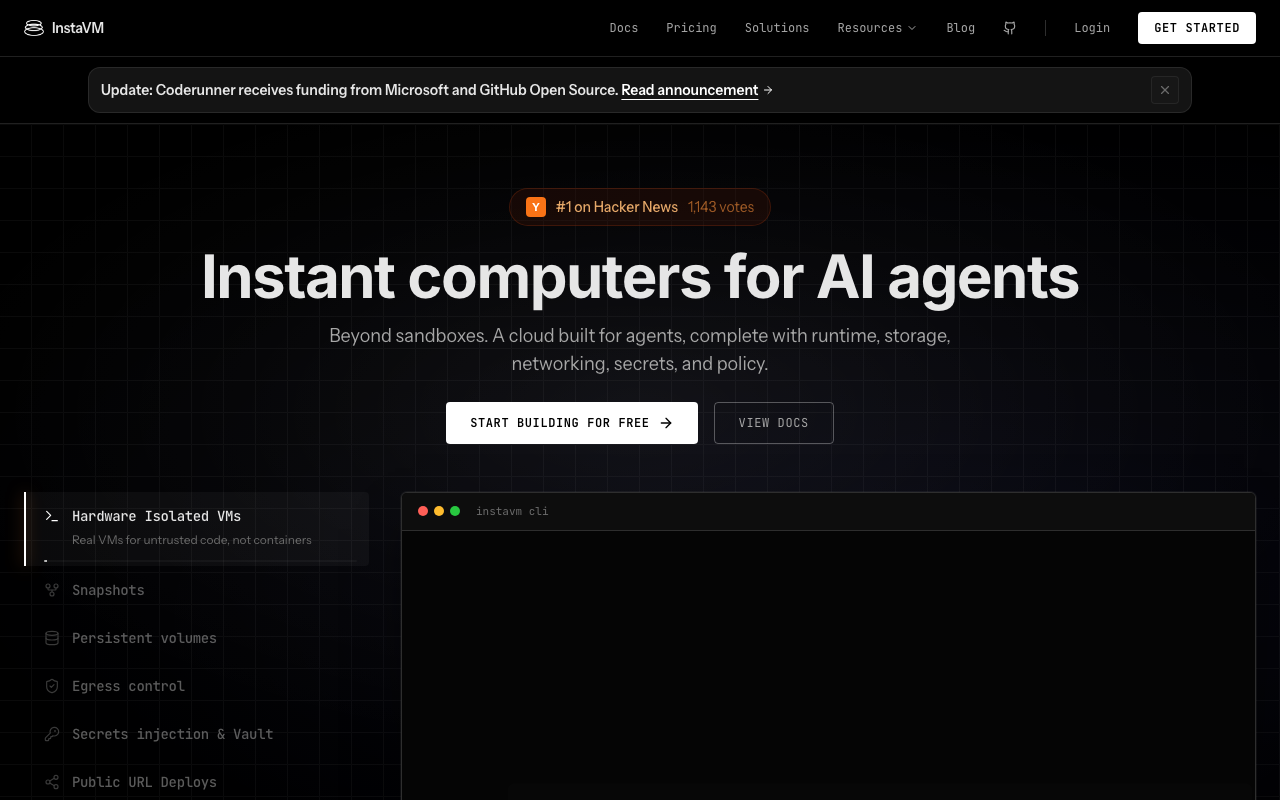Click the '1,143 votes' text

(x=721, y=207)
